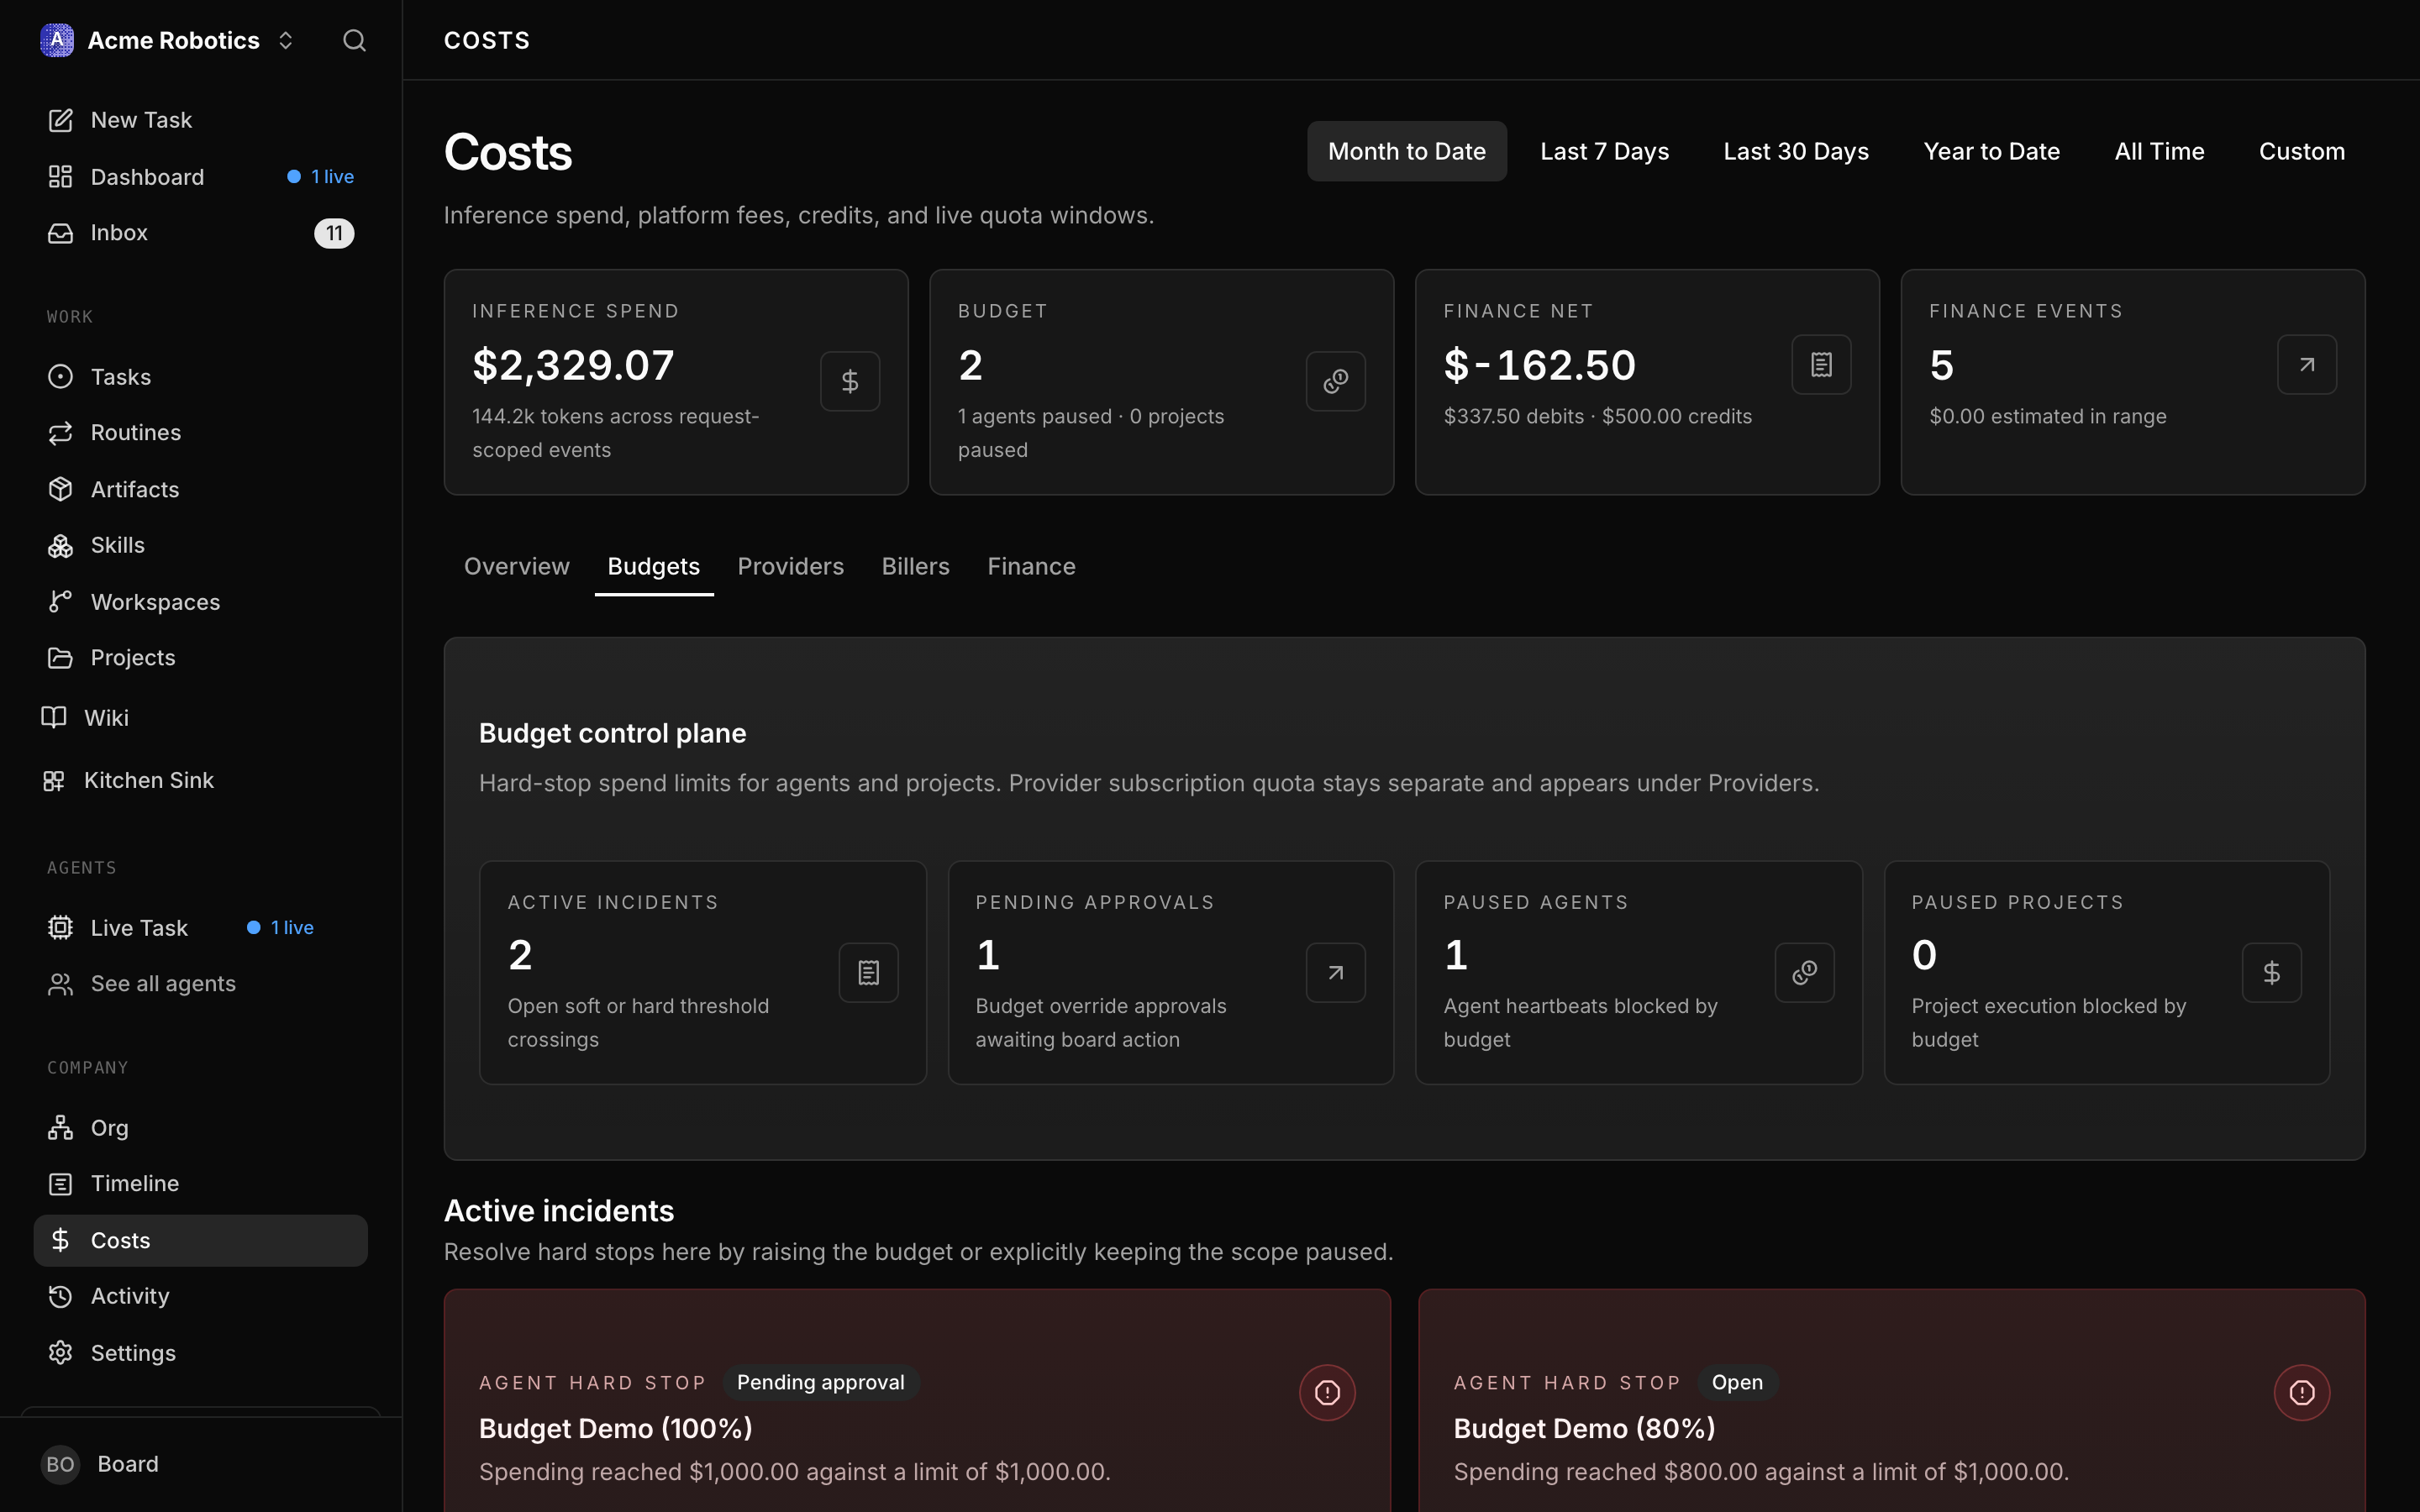Click the New Task compose icon

click(60, 120)
